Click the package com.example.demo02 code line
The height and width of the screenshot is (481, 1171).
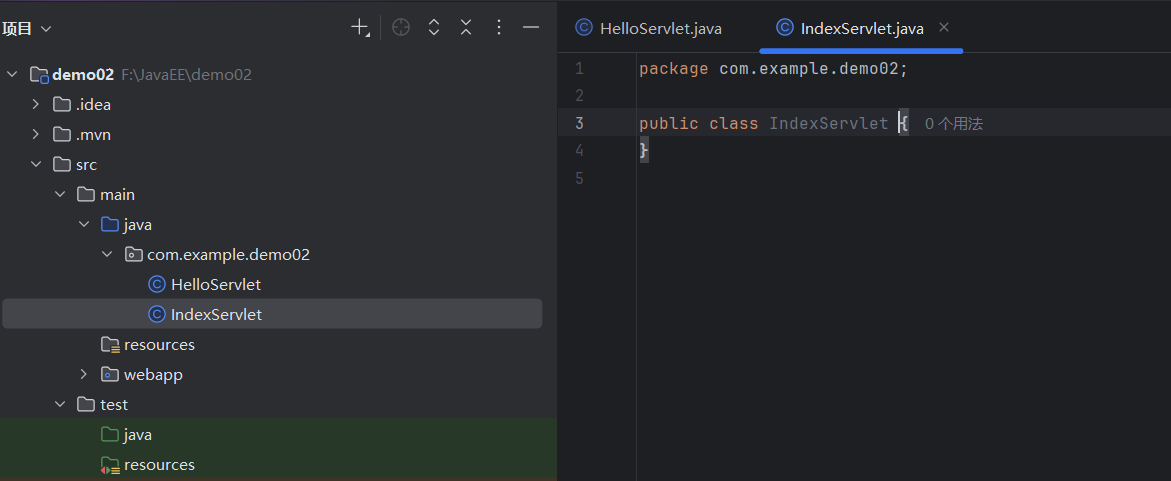coord(774,69)
